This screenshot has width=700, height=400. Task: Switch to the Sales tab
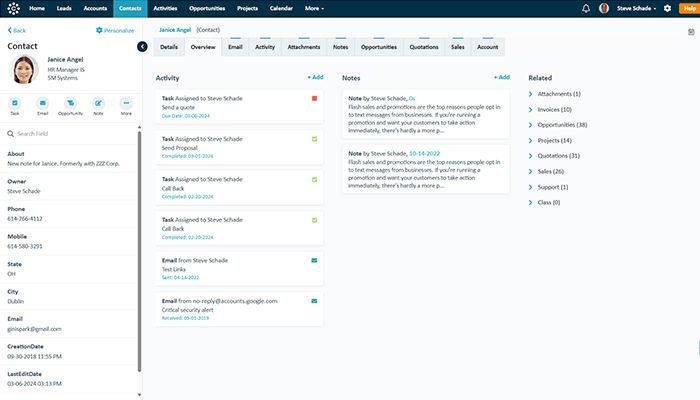coord(458,47)
